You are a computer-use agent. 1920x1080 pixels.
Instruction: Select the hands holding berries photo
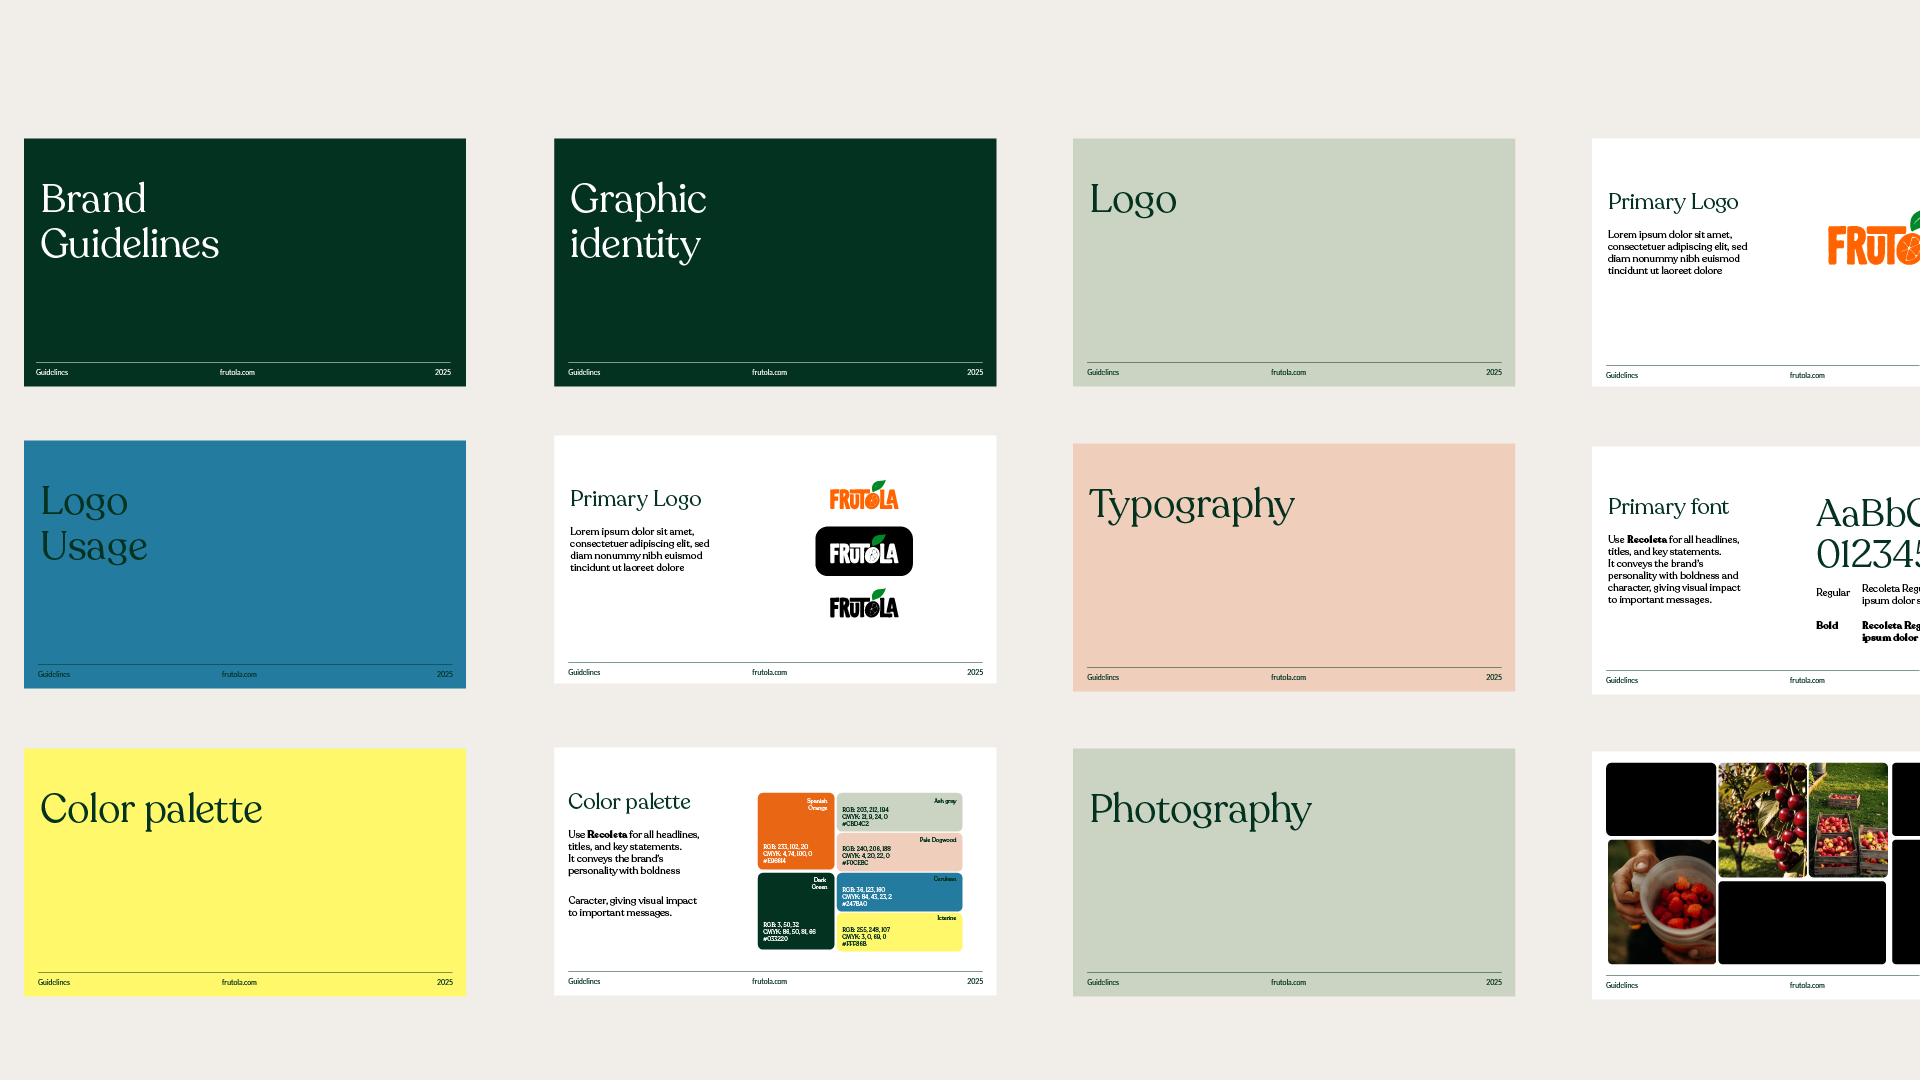click(1661, 902)
